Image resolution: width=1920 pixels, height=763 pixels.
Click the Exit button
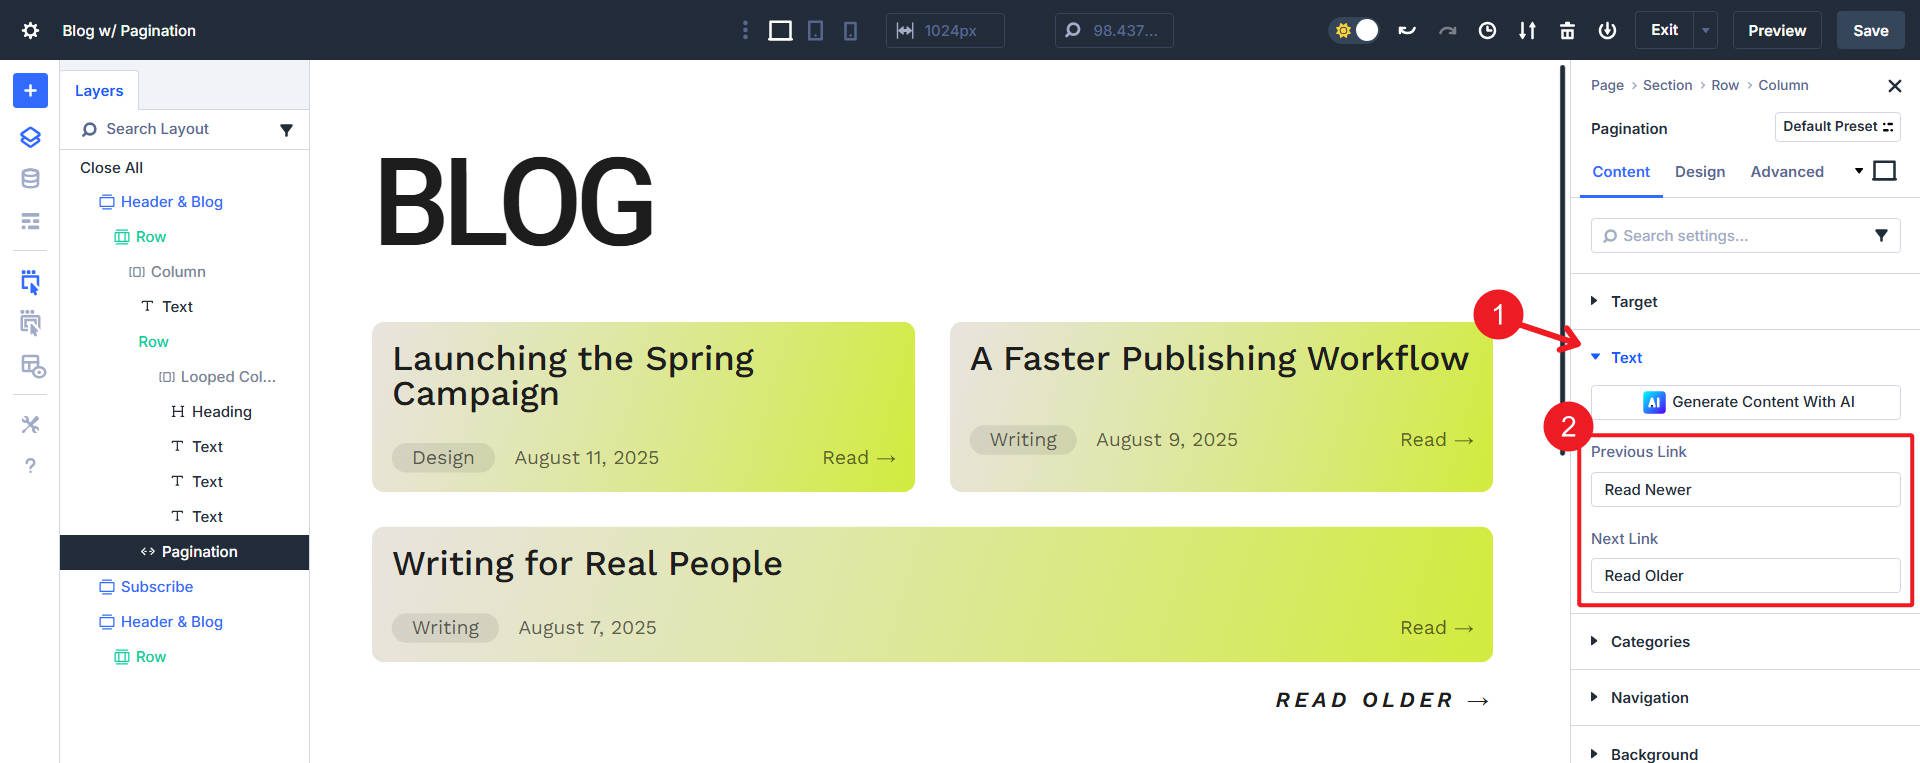[1664, 30]
